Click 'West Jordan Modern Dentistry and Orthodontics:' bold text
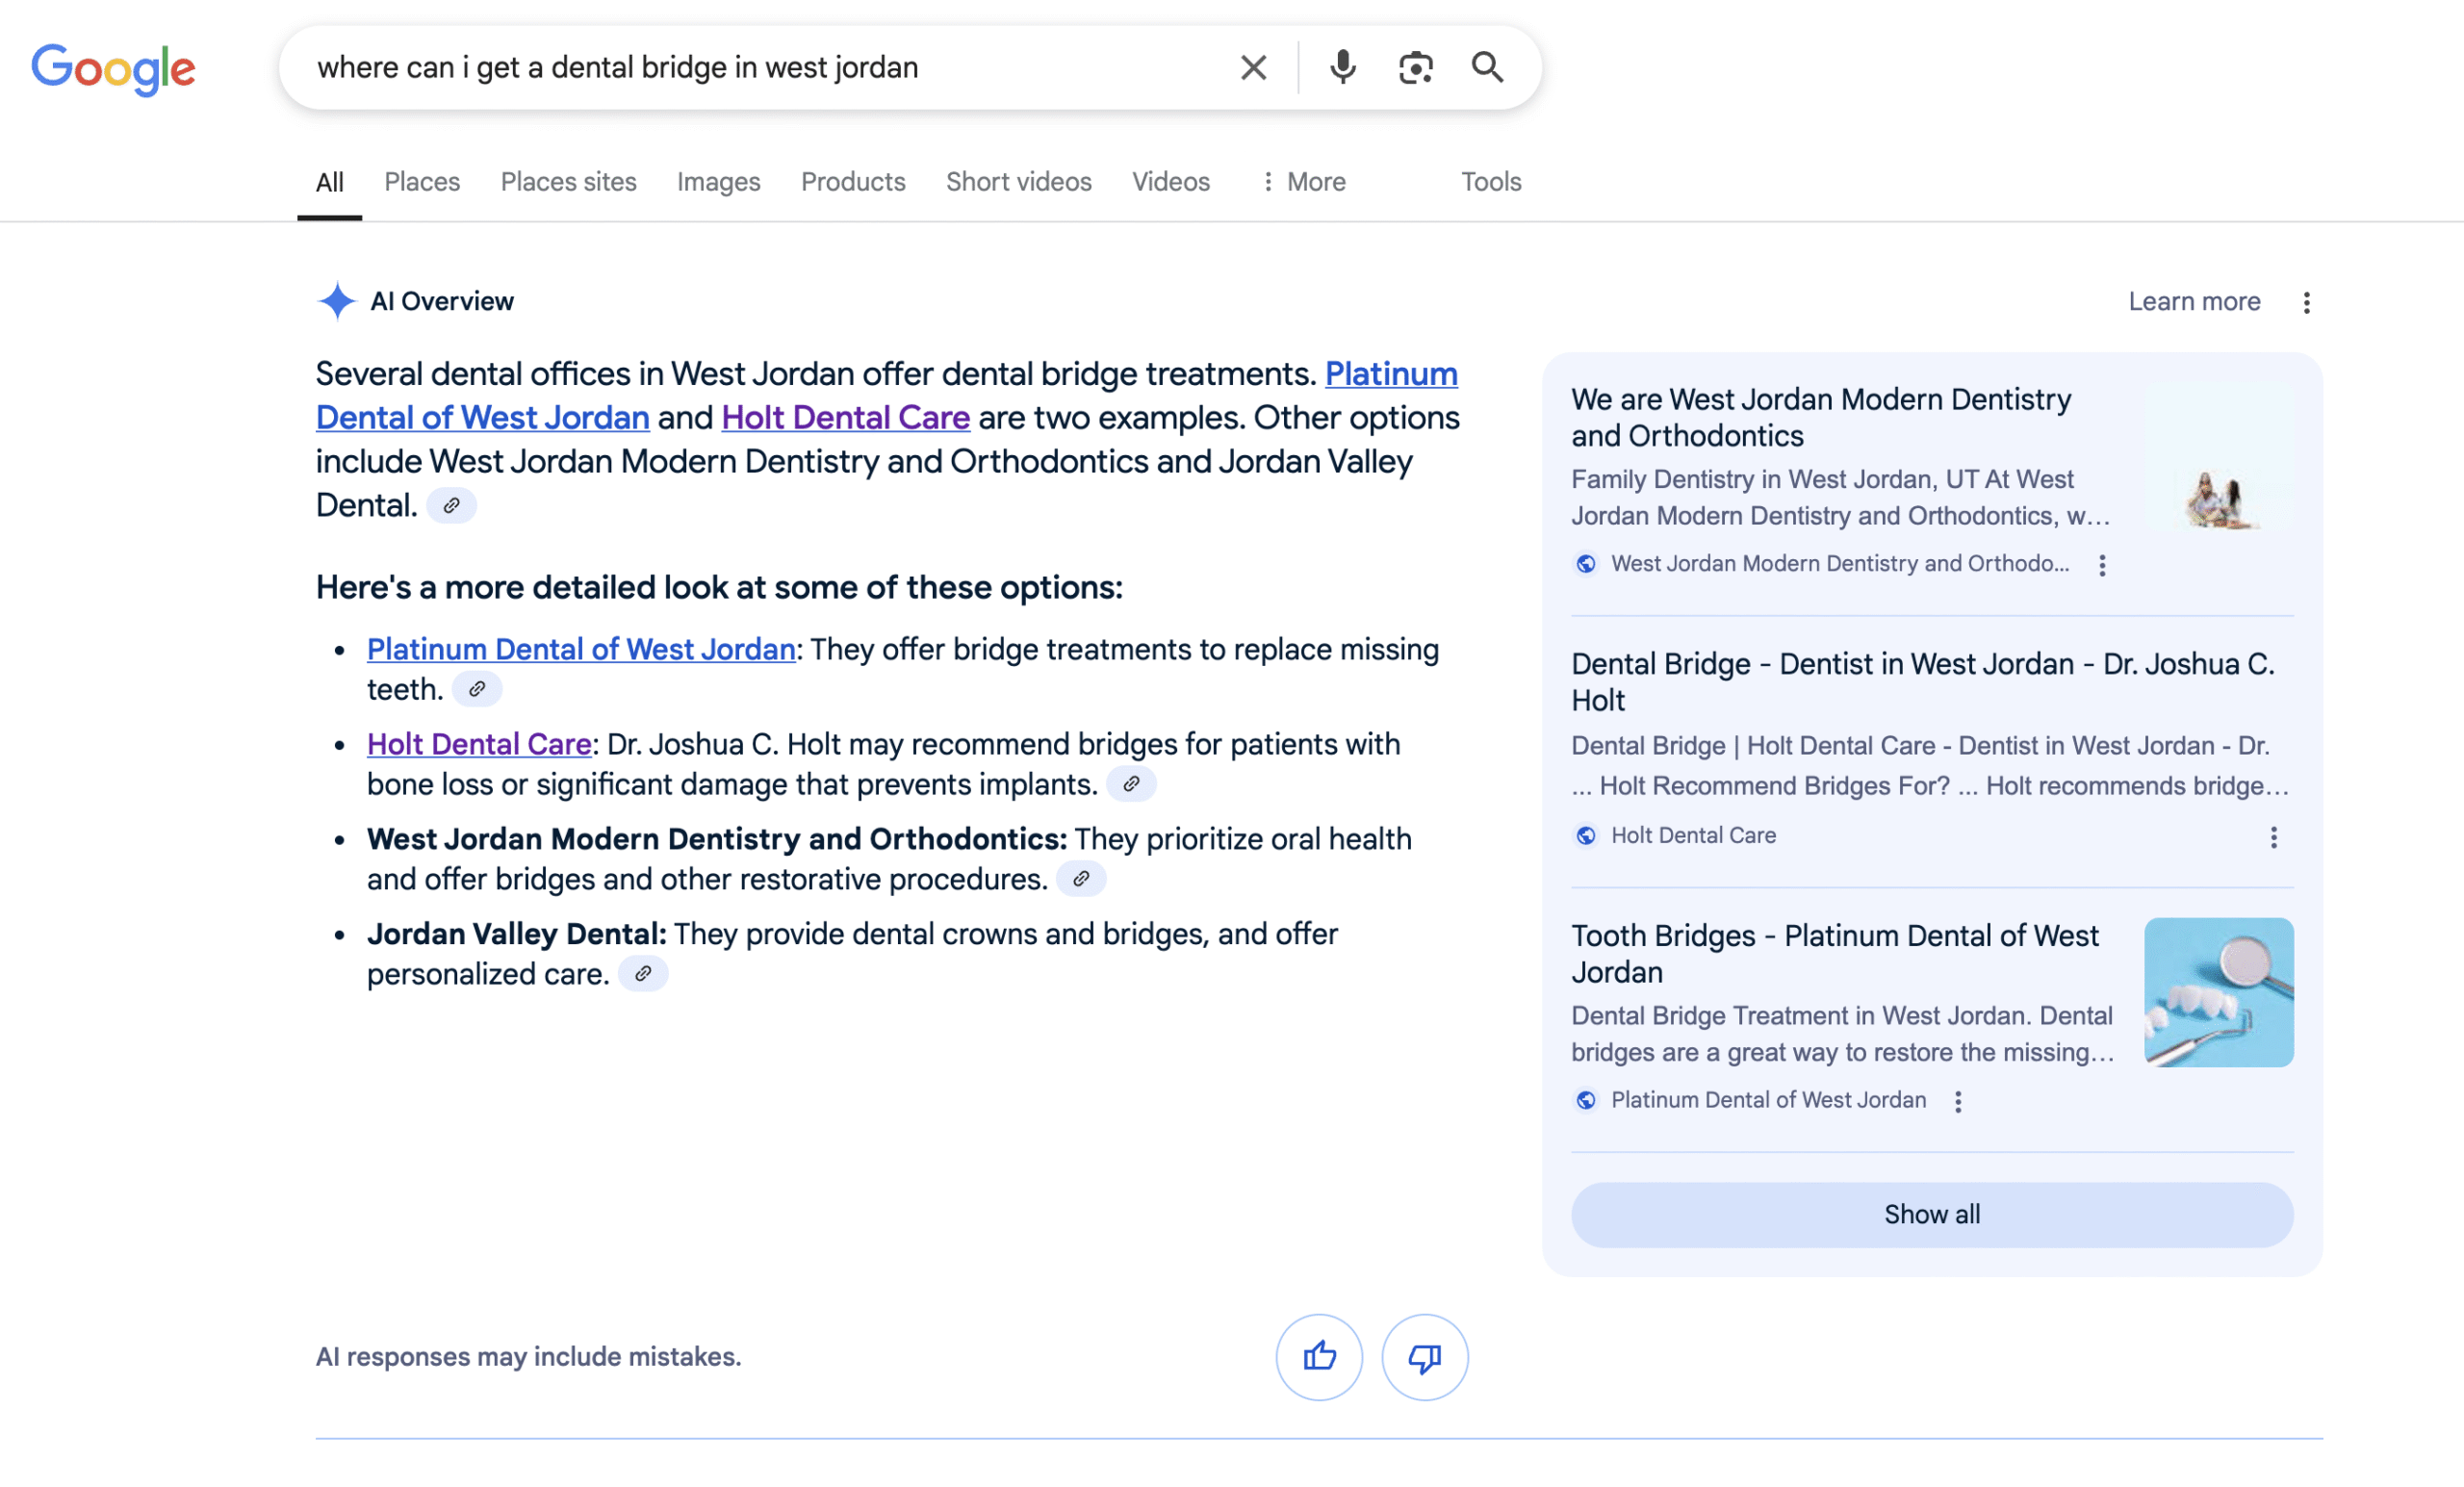Screen dimensions: 2464x1487 717,840
